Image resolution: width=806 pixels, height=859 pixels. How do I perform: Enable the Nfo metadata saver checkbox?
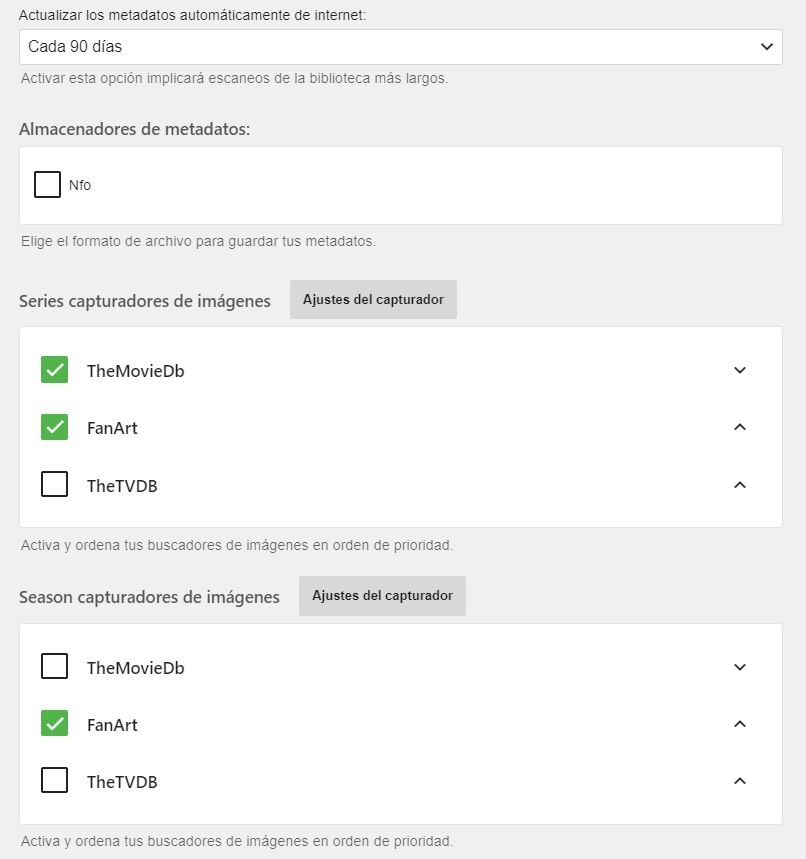47,185
